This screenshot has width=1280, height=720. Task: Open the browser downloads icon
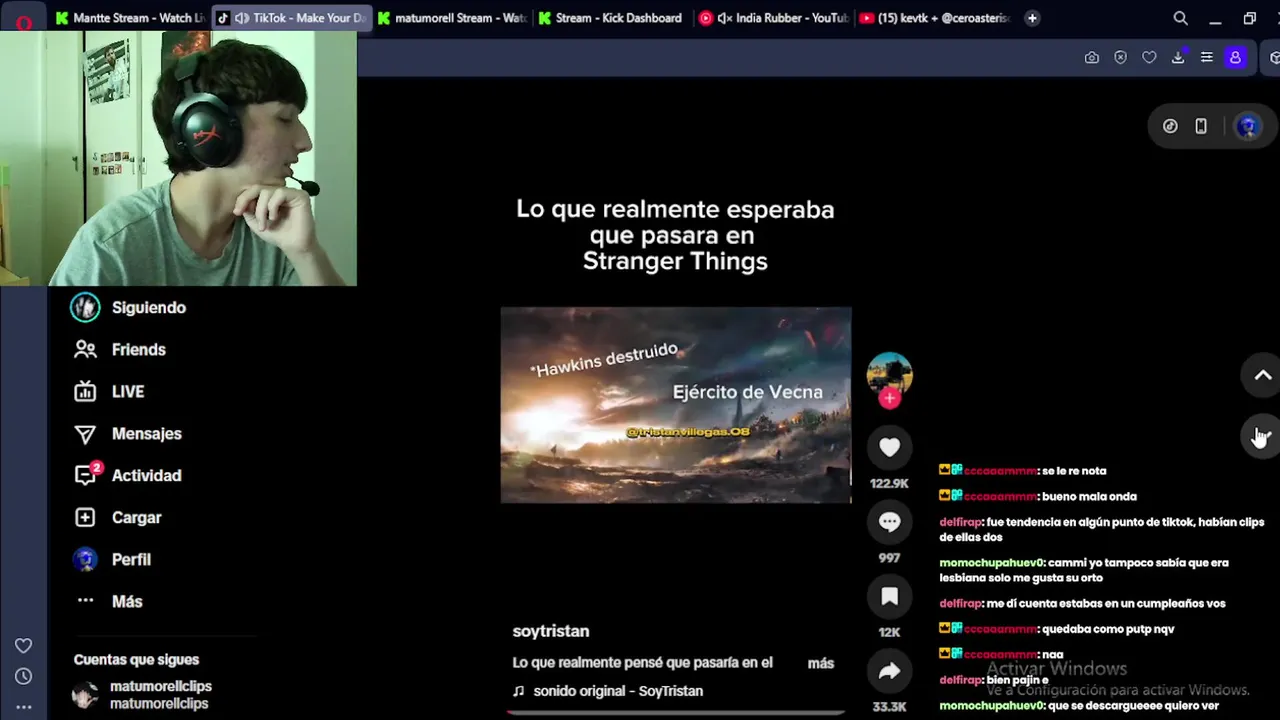(1178, 58)
